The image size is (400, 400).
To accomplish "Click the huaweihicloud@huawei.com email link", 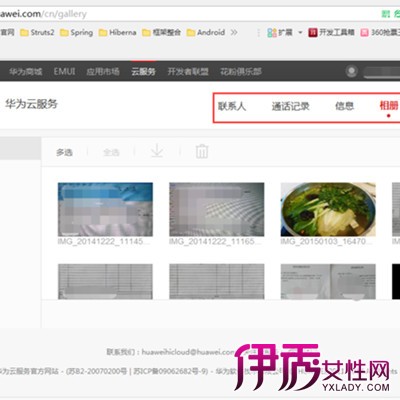I will 189,352.
